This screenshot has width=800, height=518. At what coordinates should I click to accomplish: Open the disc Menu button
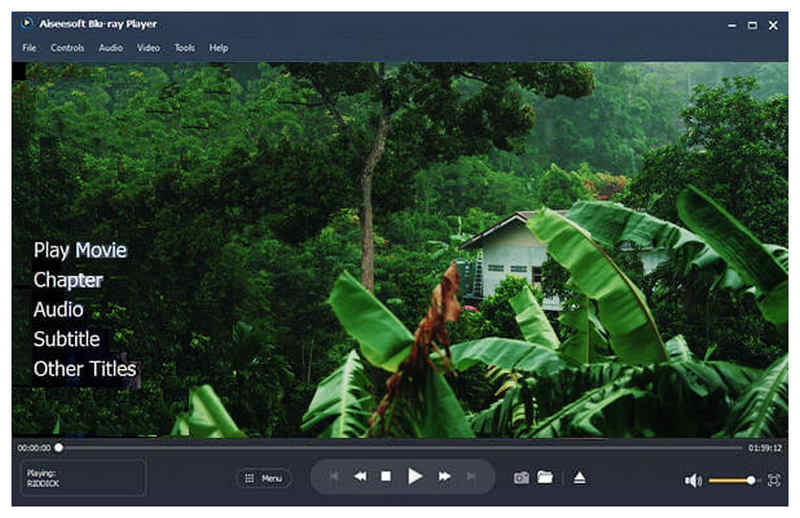264,478
